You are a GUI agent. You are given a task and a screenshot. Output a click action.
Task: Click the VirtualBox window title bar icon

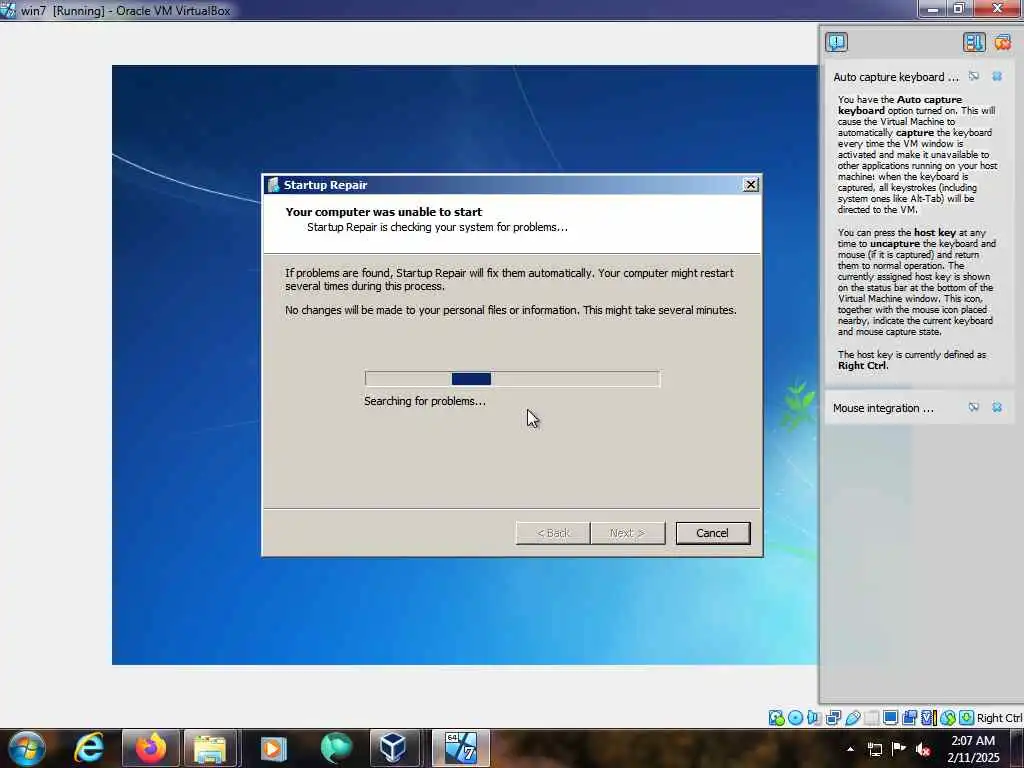click(x=8, y=10)
